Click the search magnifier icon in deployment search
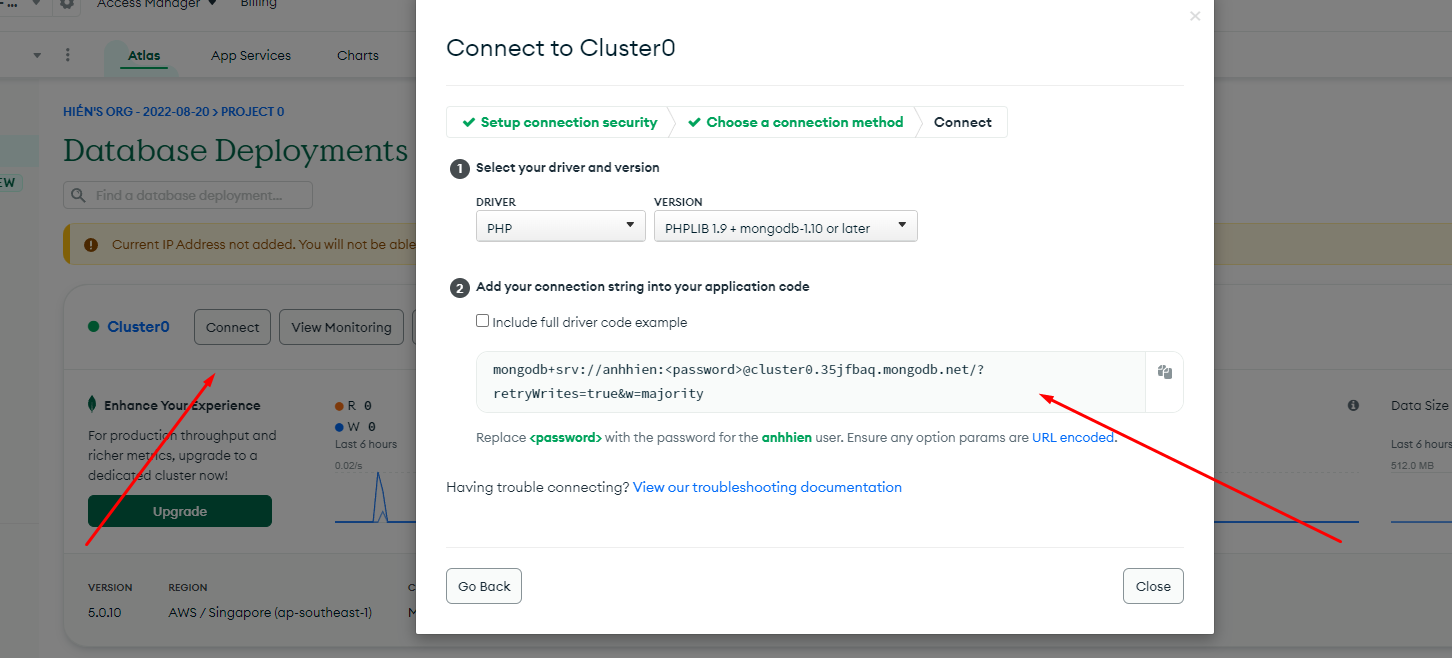This screenshot has height=658, width=1452. click(78, 196)
